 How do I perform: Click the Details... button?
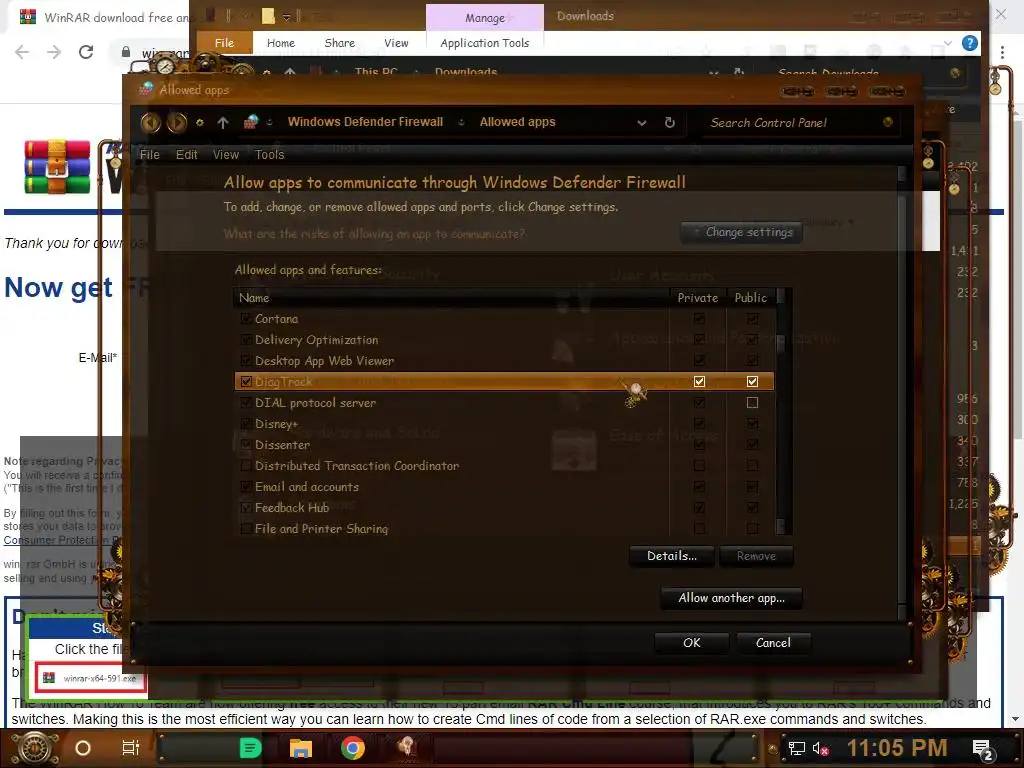click(671, 556)
